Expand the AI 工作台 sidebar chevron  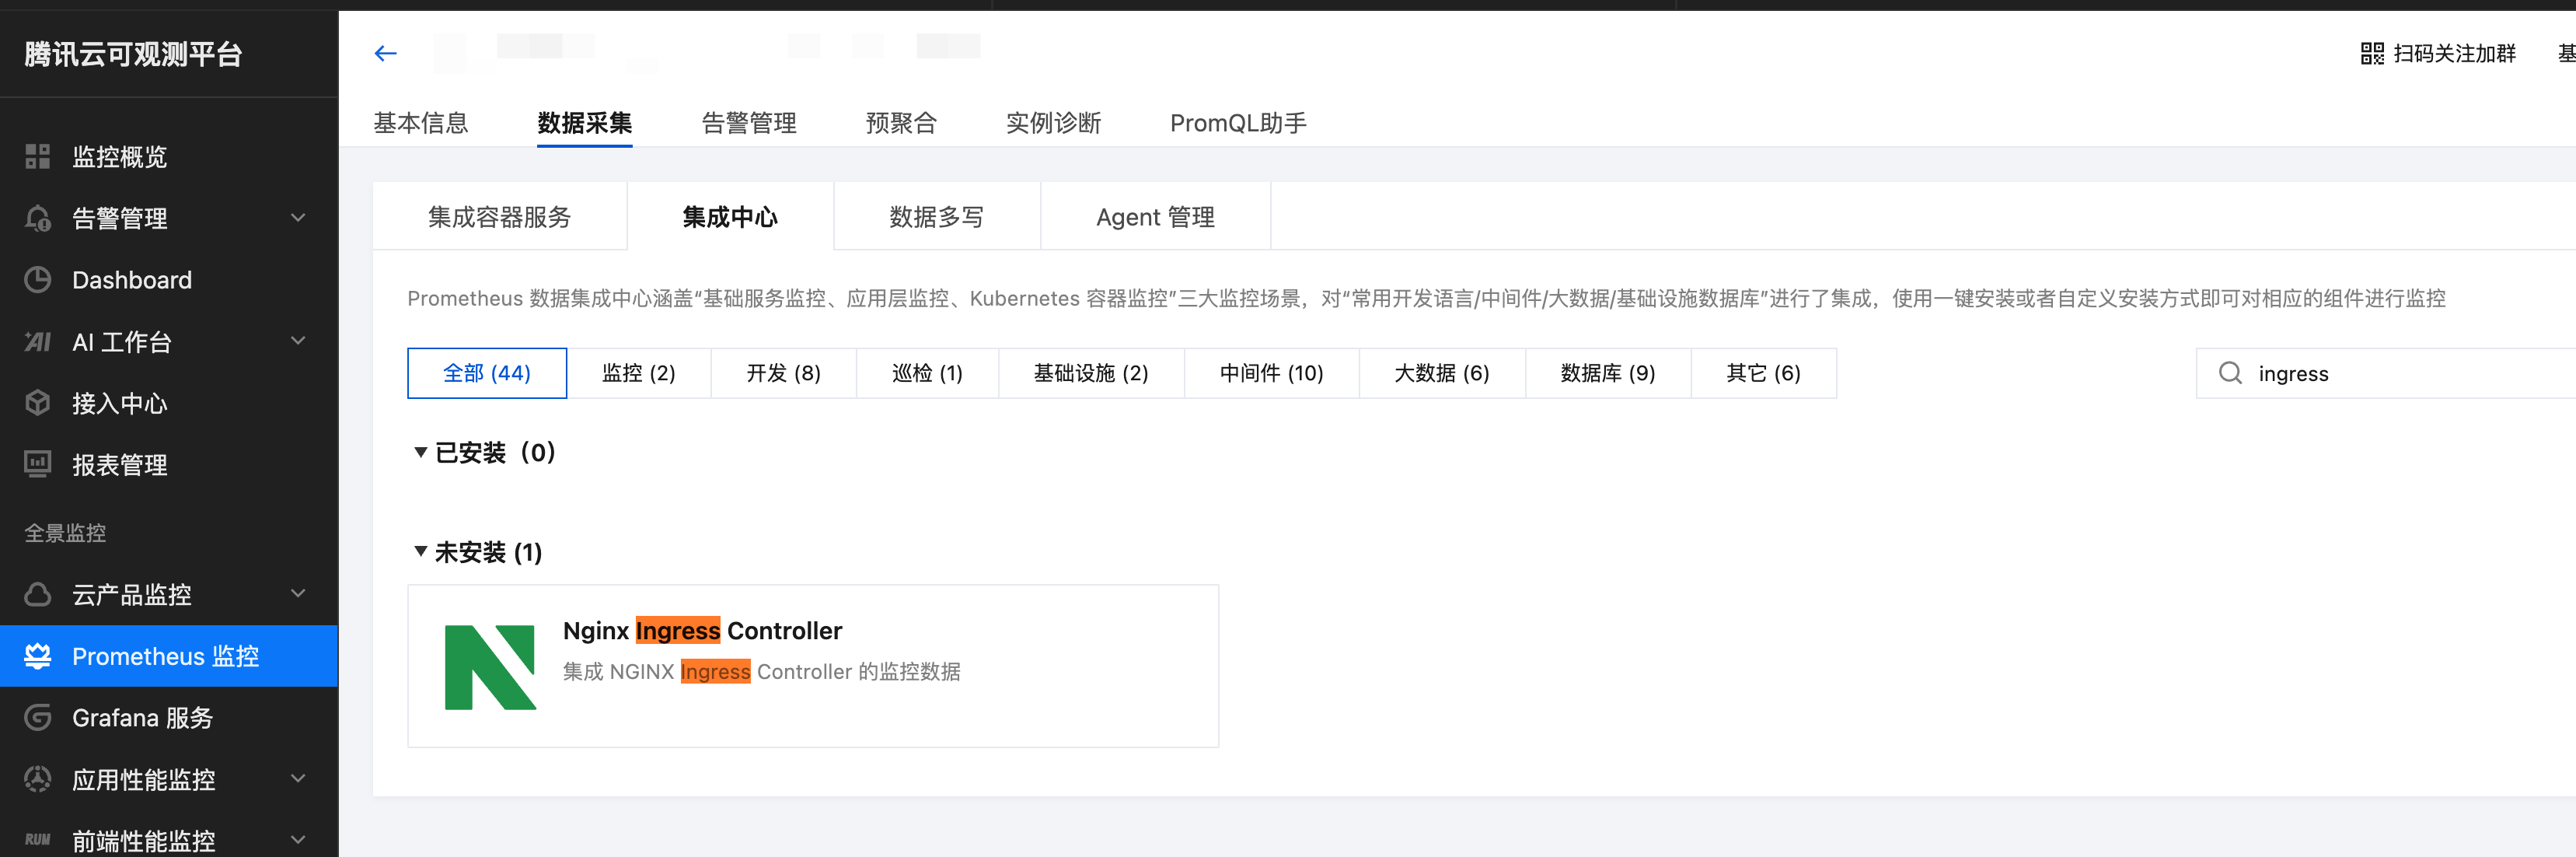(x=297, y=341)
